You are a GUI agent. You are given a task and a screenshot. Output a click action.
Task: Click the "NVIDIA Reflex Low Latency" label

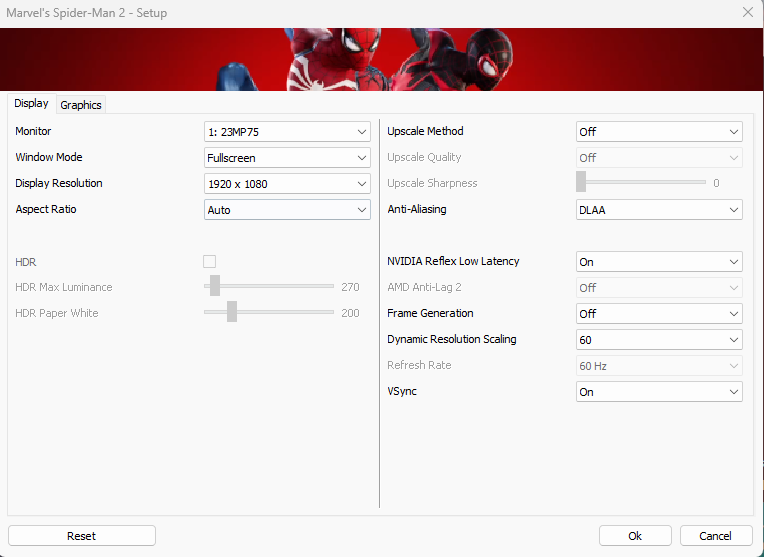click(x=453, y=261)
